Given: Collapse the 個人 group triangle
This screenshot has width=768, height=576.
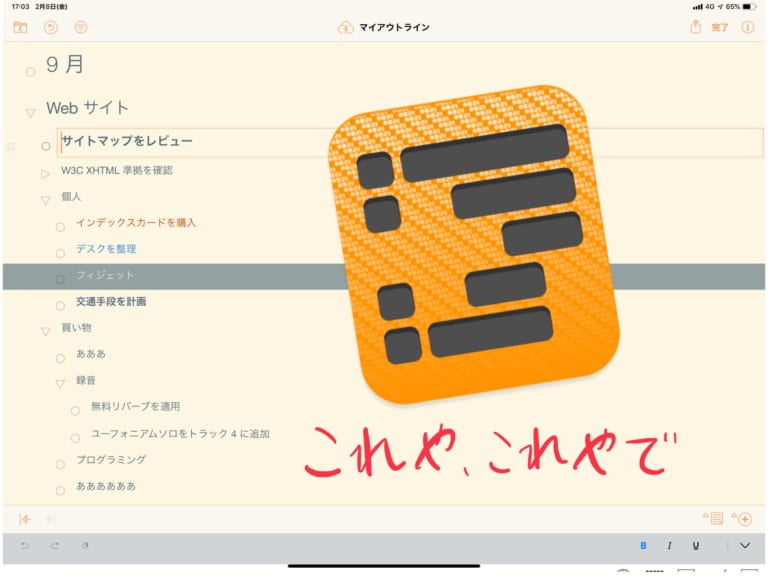Looking at the screenshot, I should (45, 200).
